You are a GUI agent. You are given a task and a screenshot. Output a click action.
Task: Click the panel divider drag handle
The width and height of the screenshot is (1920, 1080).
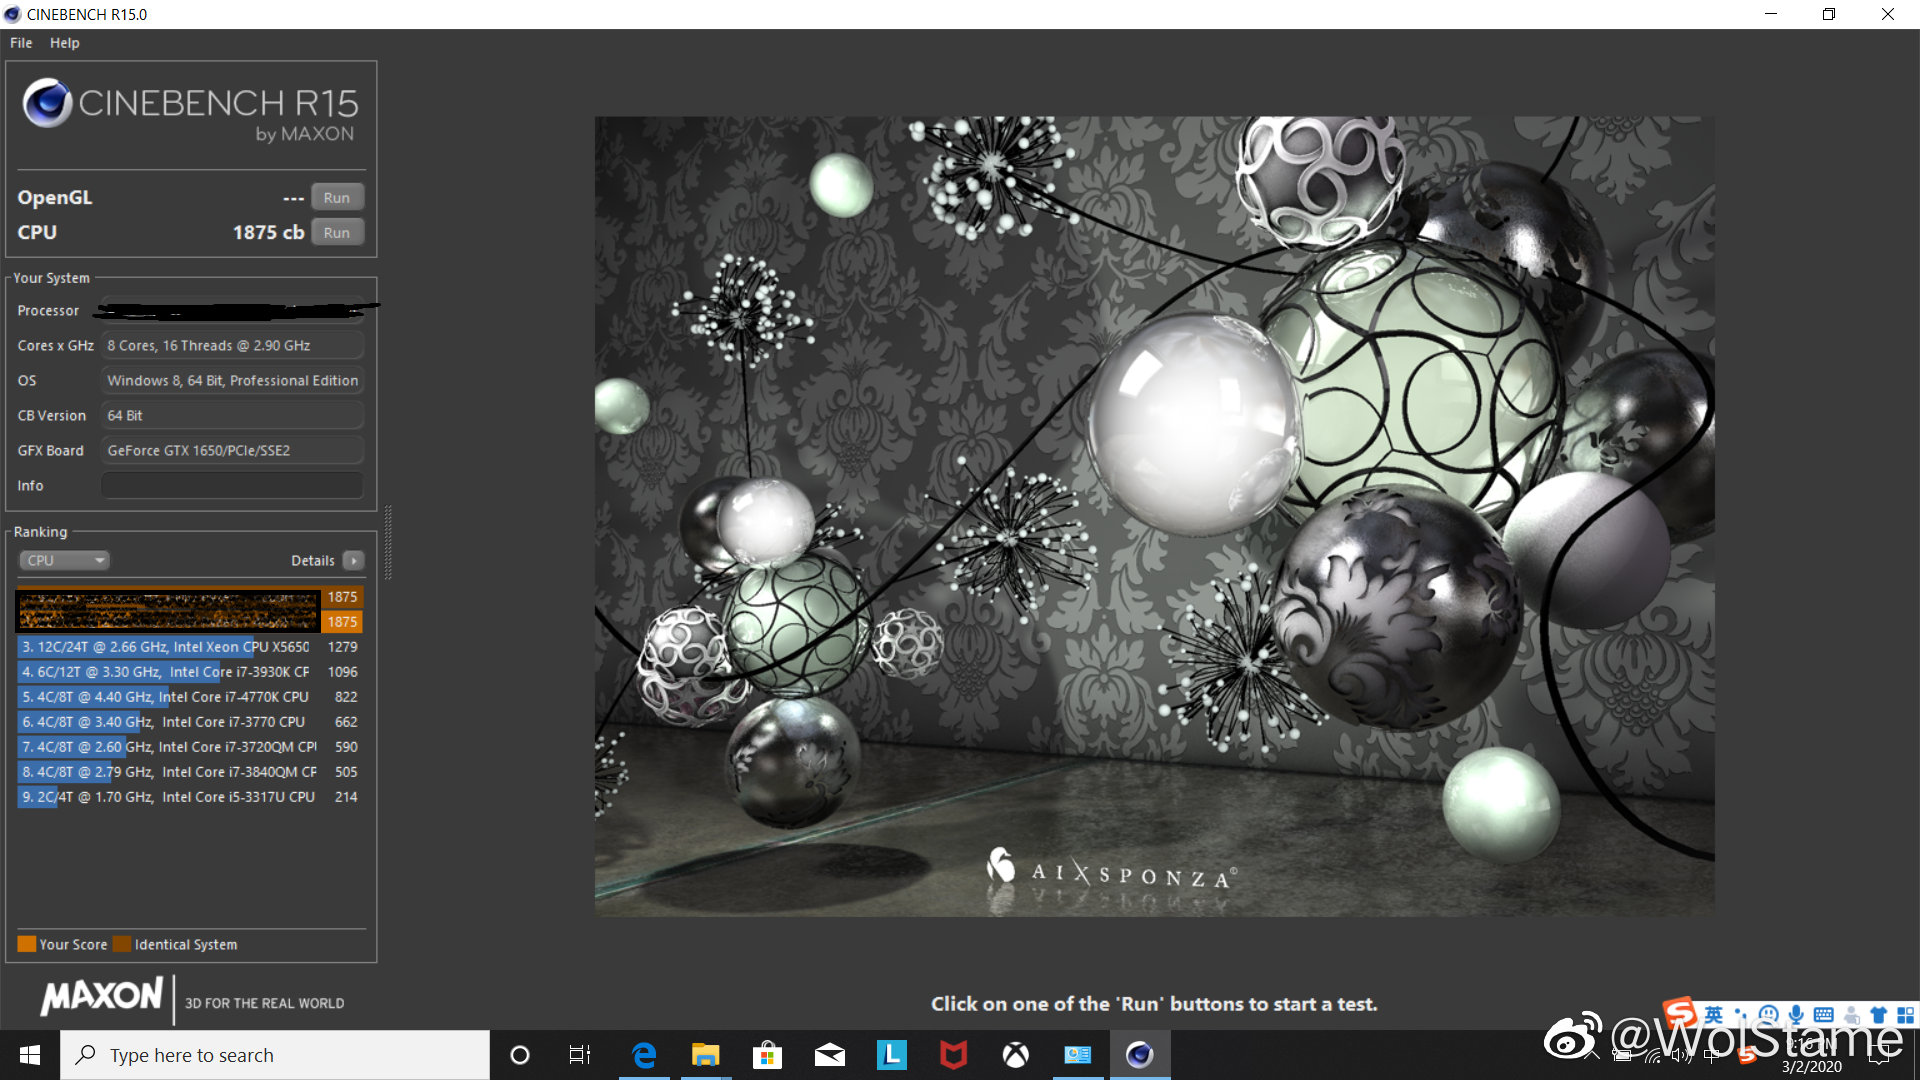(x=388, y=543)
